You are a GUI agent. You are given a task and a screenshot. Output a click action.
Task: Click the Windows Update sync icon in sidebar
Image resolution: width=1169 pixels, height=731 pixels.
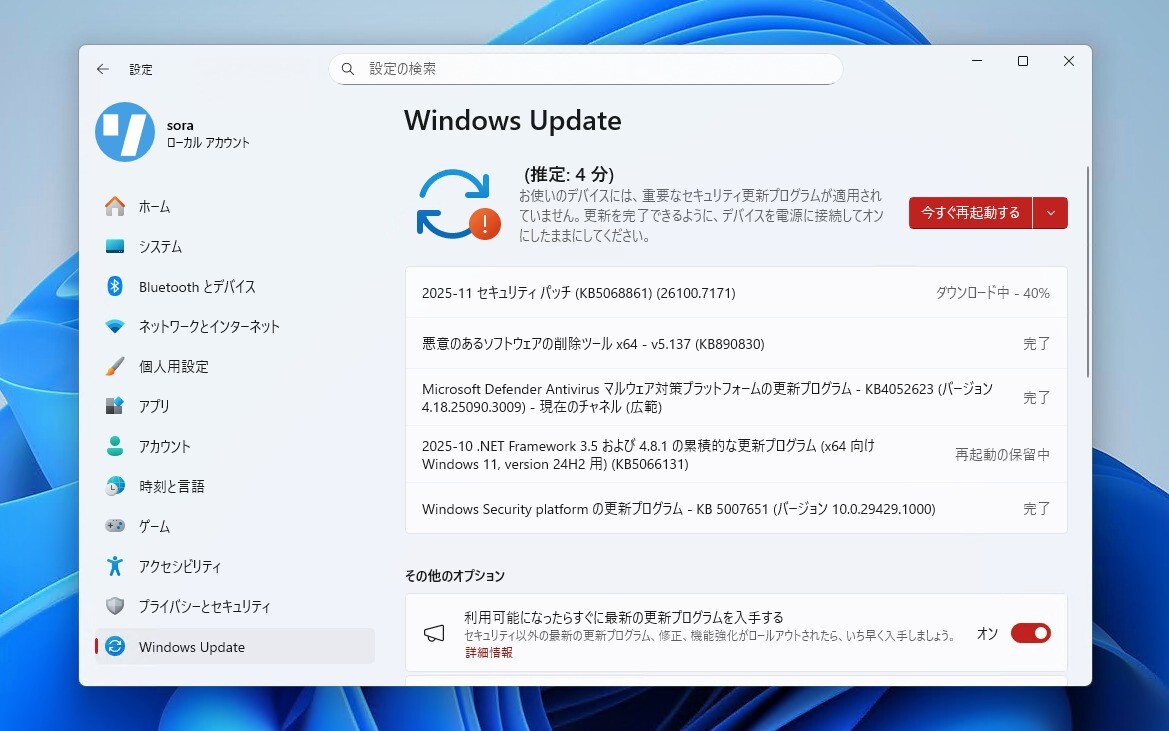pyautogui.click(x=115, y=646)
